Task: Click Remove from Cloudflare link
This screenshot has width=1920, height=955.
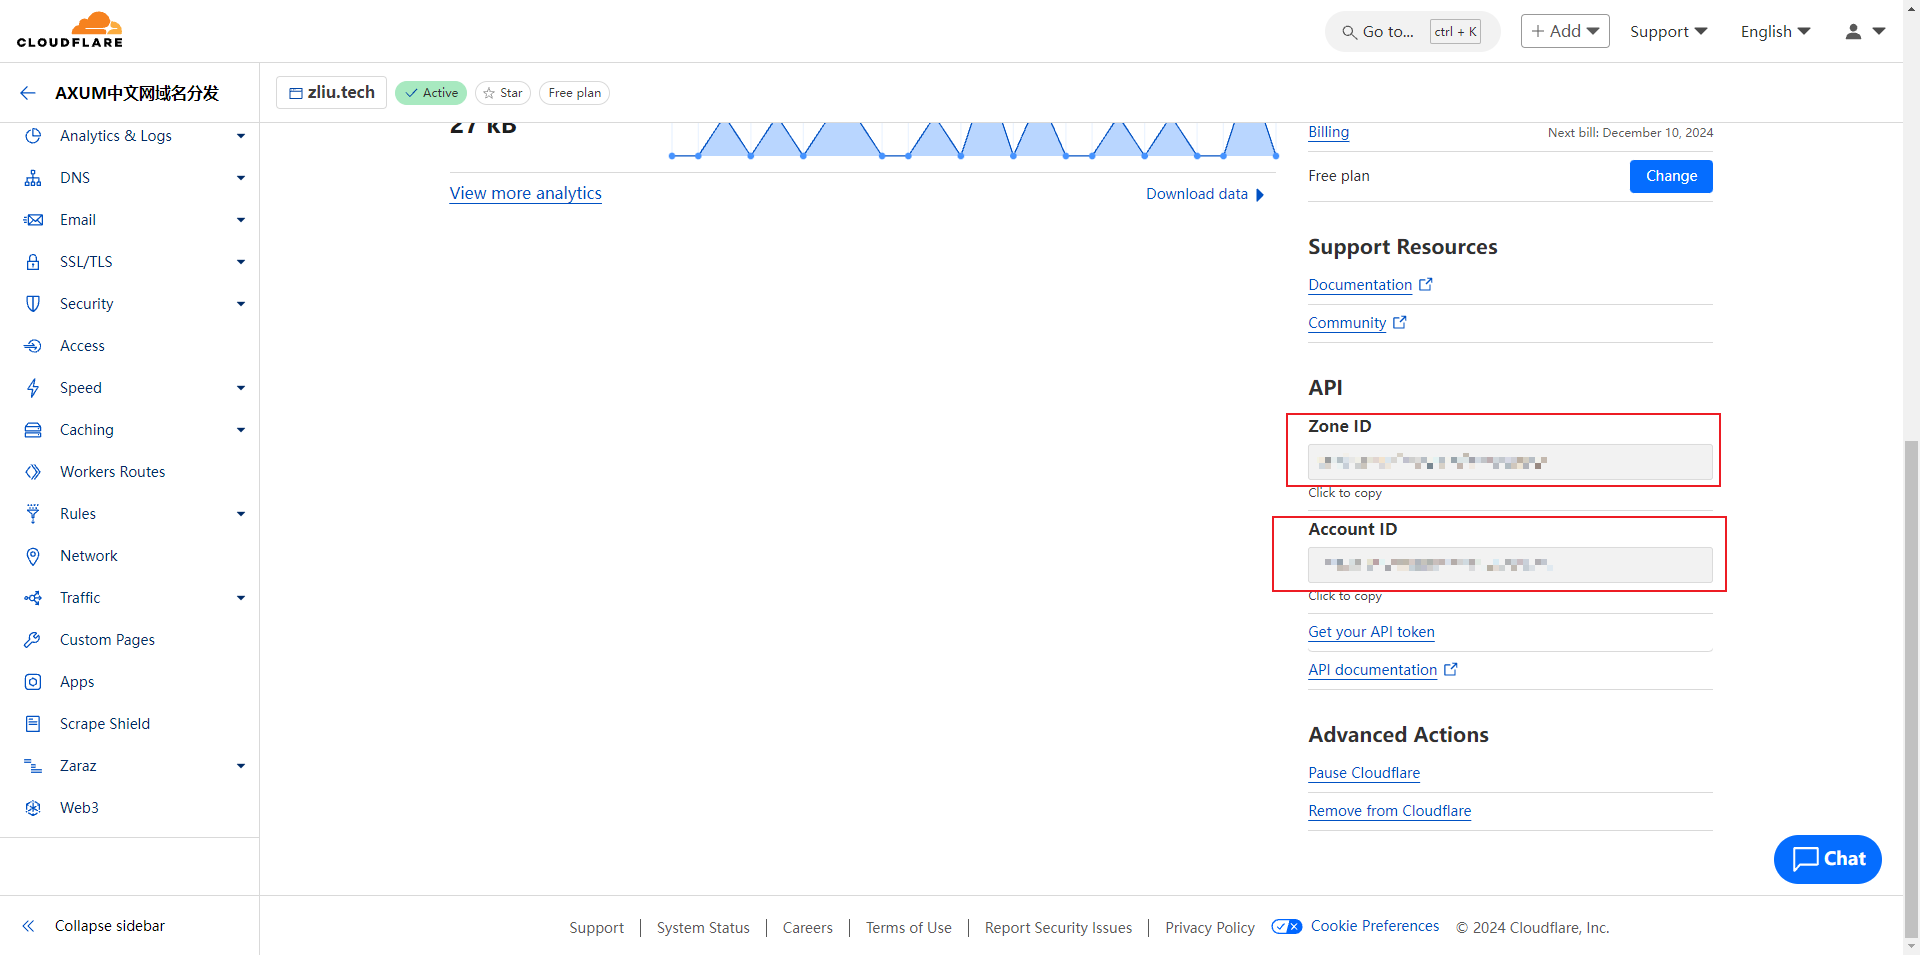Action: point(1389,811)
